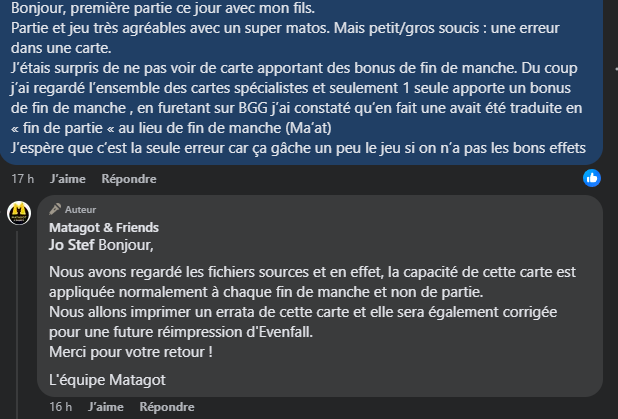Open the Matagot & Friends profile avatar
Viewport: 618px width, 419px height.
[19, 213]
